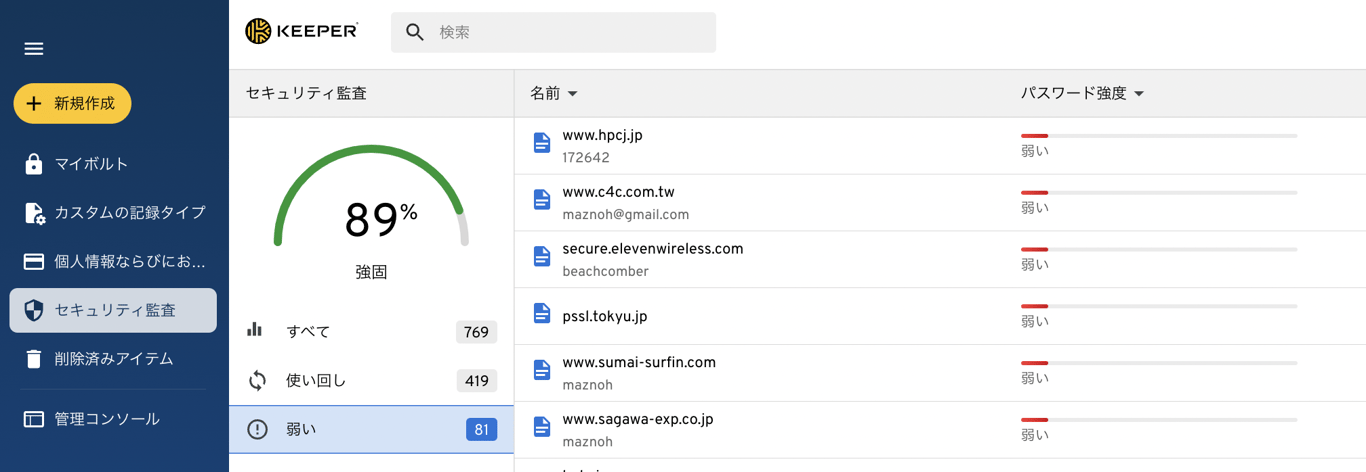
Task: Open the www.hpcj.jp record name
Action: 602,135
